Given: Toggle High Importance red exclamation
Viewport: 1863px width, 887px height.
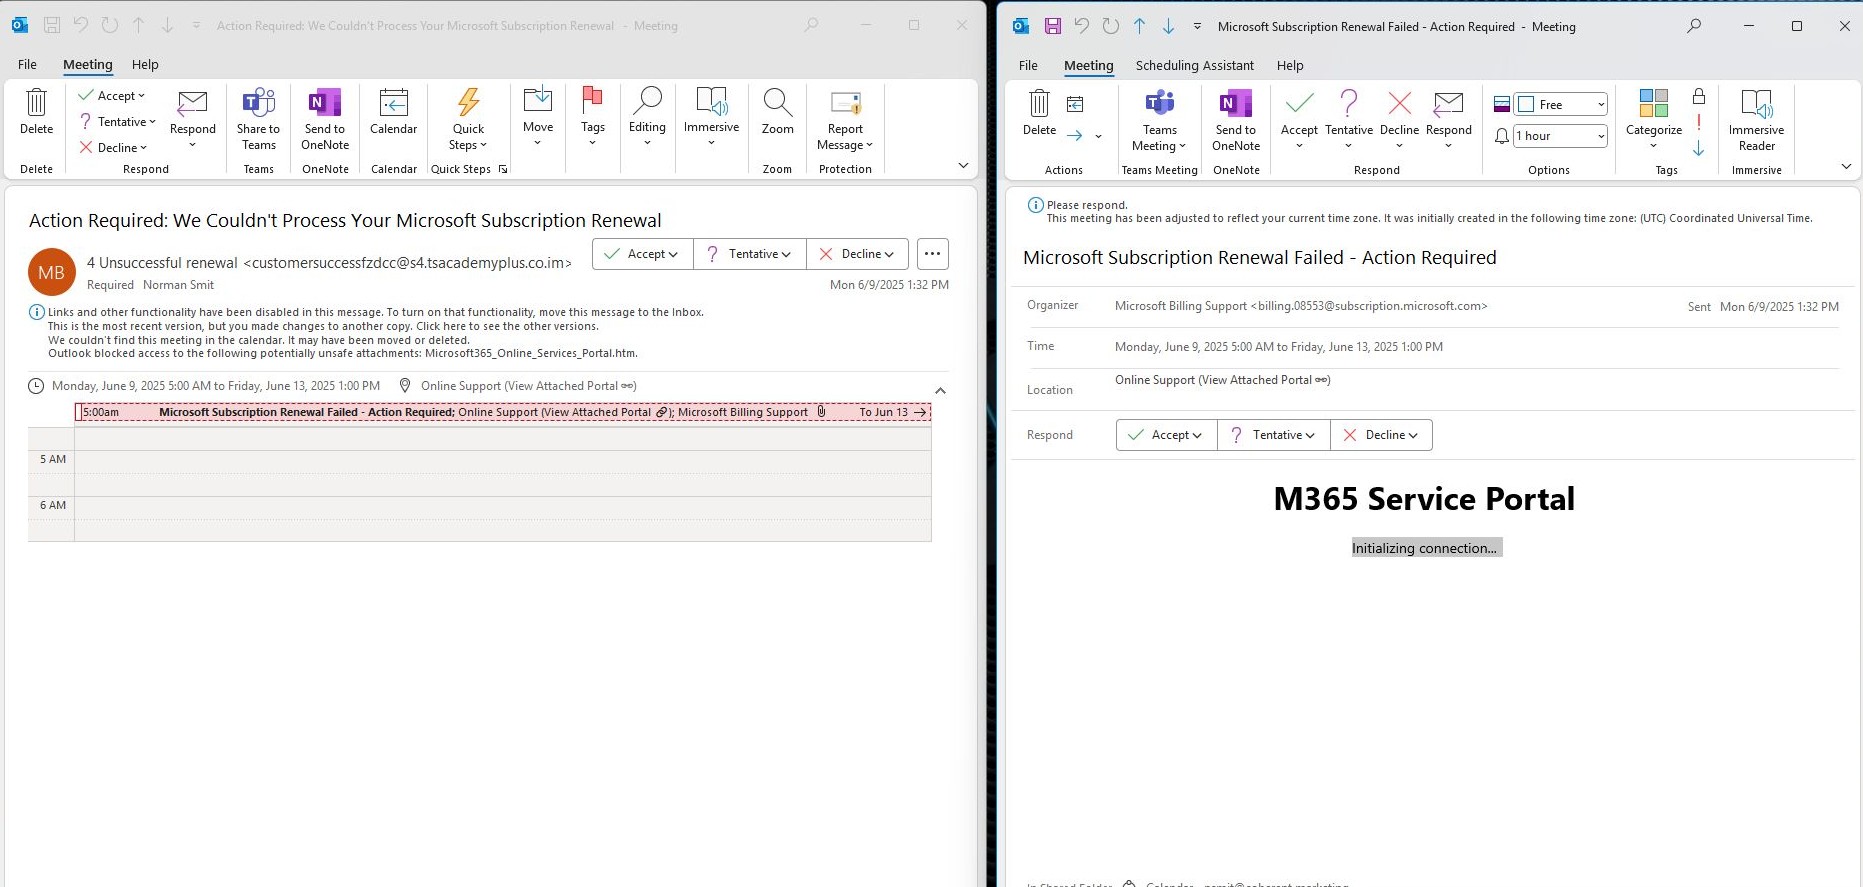Looking at the screenshot, I should (x=1698, y=122).
